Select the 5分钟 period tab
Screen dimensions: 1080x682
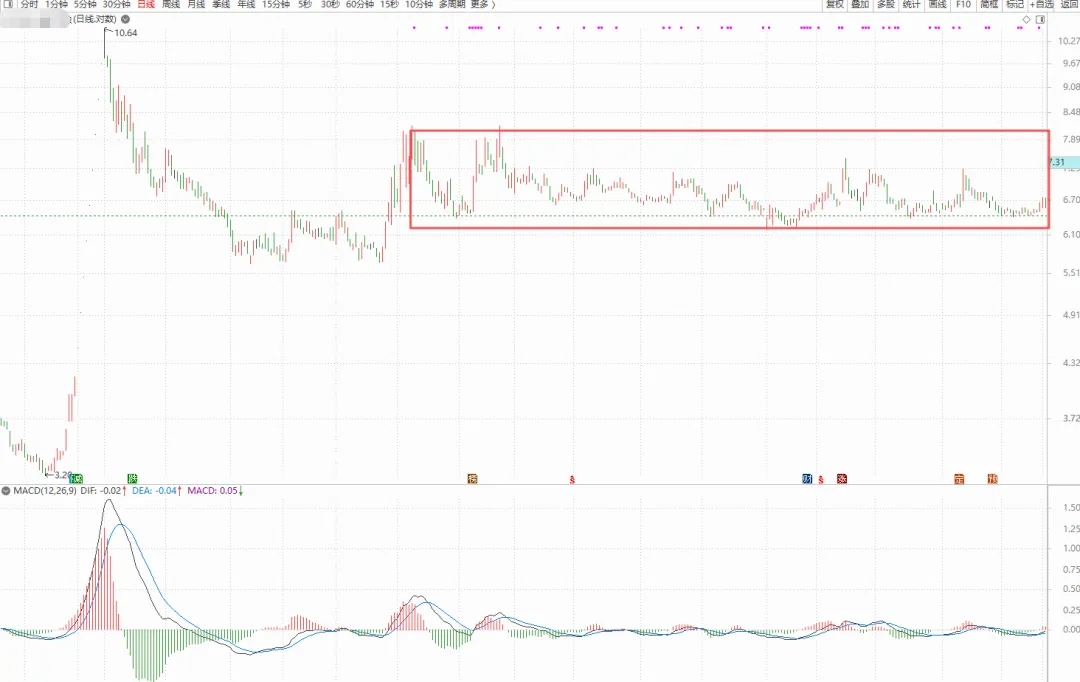point(85,4)
